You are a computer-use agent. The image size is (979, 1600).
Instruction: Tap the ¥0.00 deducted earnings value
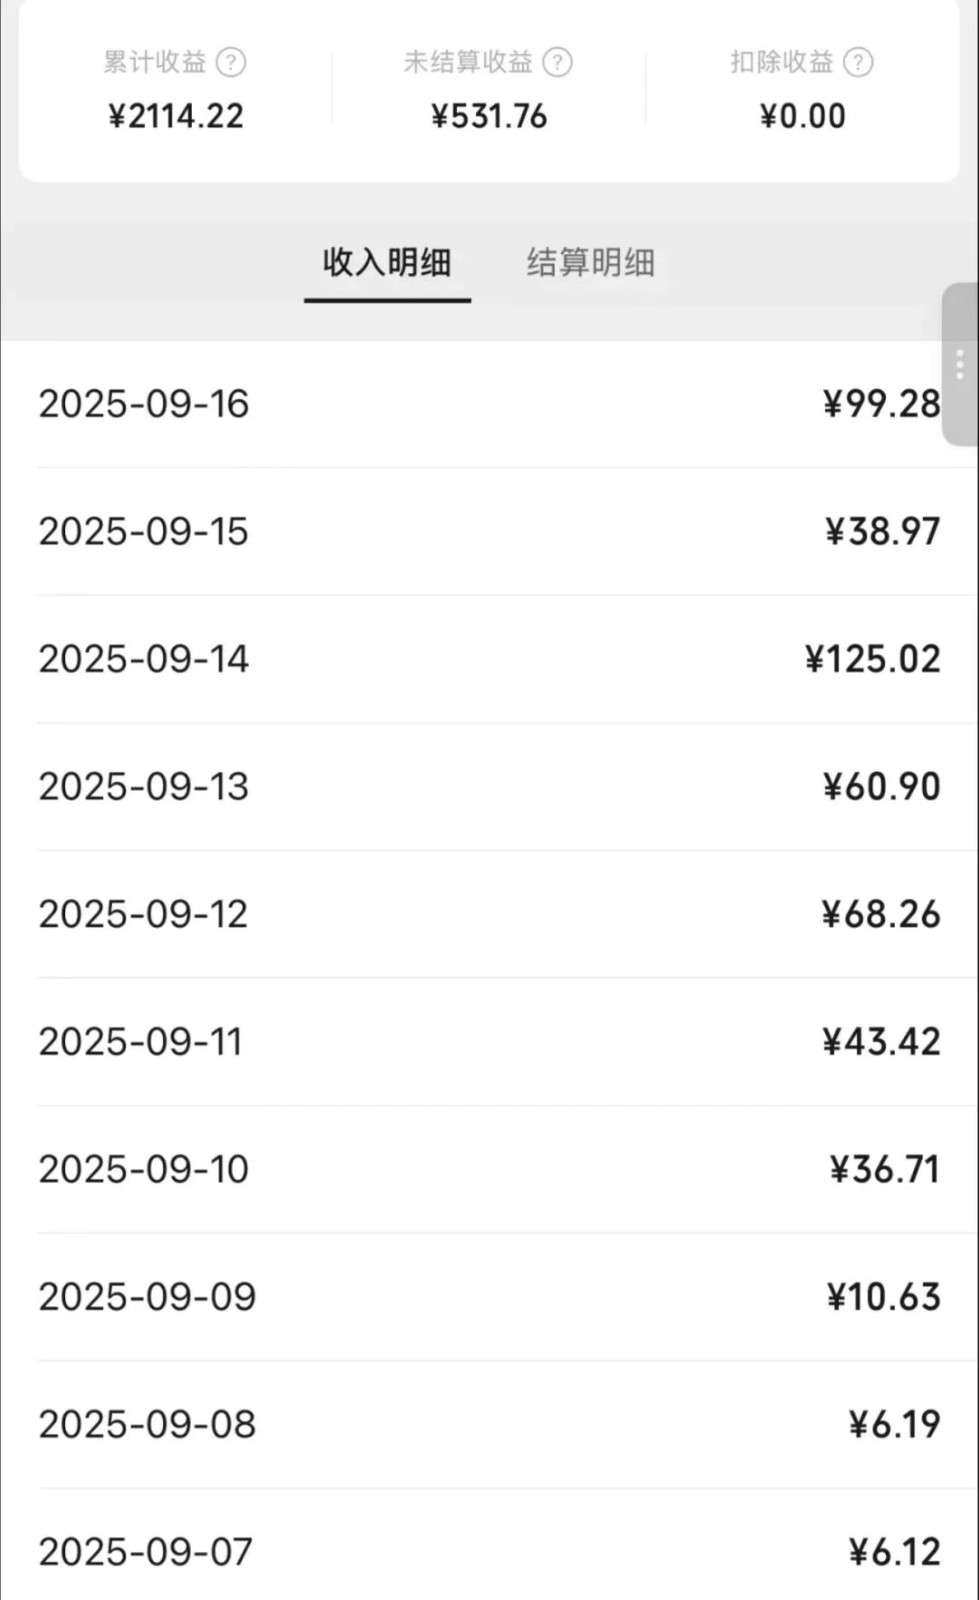[x=802, y=116]
